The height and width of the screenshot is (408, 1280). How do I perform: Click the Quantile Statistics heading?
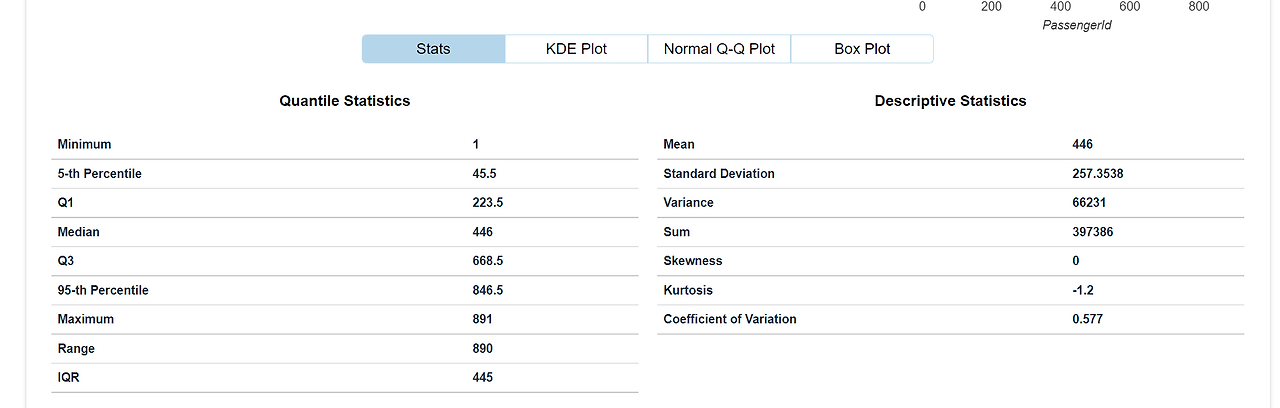345,101
